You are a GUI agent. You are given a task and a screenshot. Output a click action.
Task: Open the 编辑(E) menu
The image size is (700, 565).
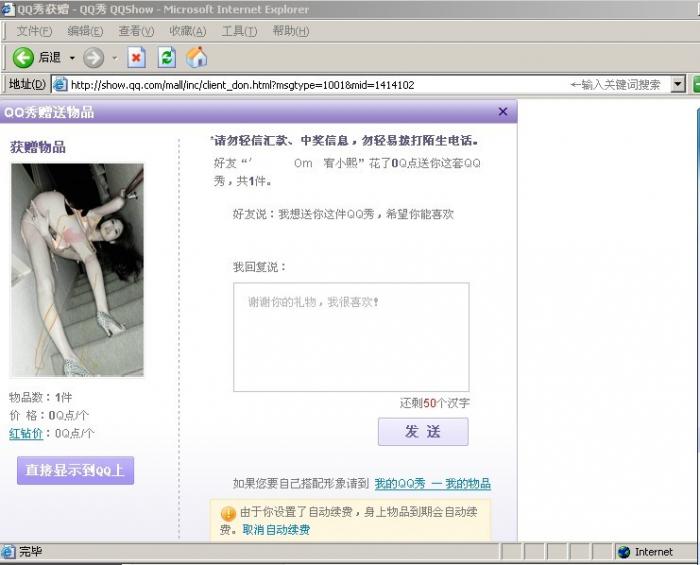85,31
